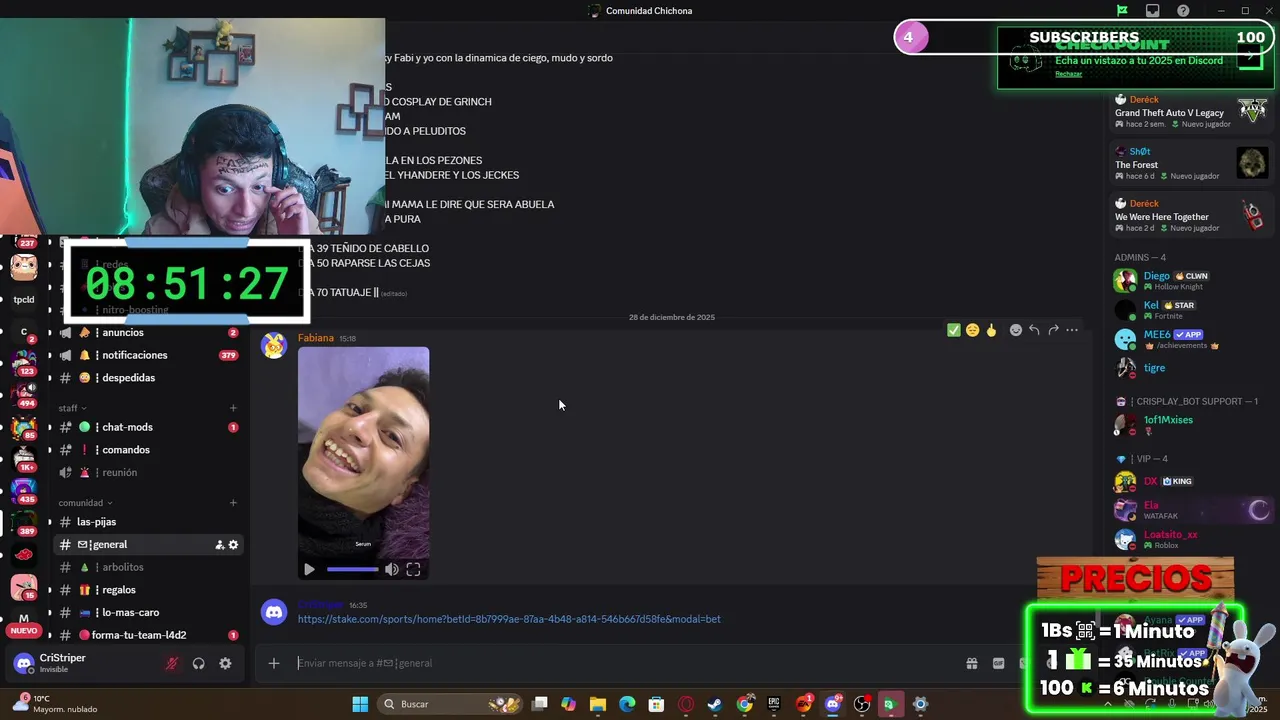Open the las-pijas channel
Viewport: 1280px width, 720px height.
point(149,522)
